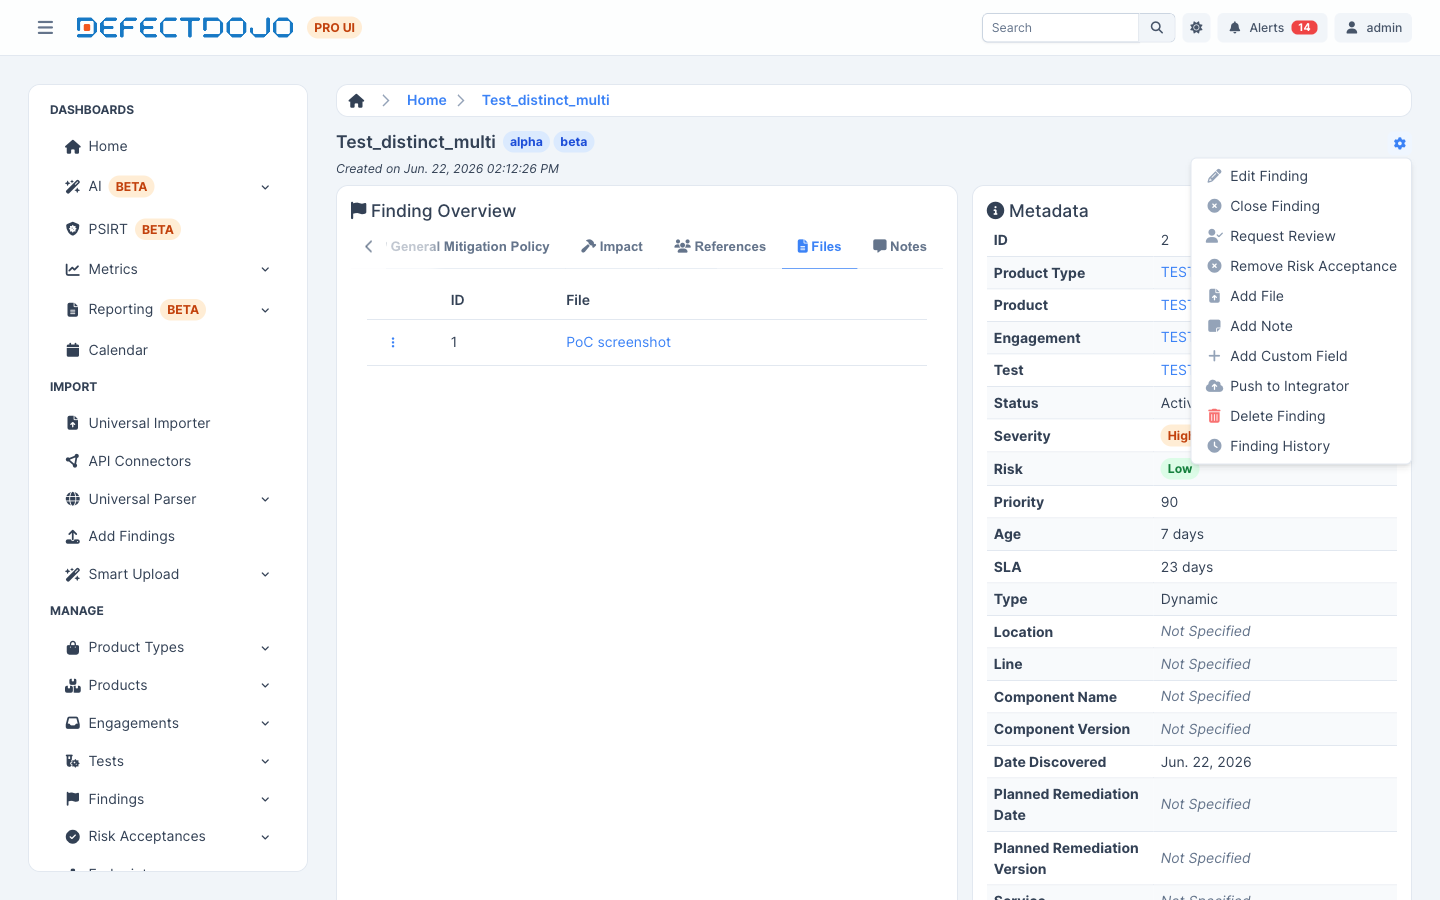Open the Test_distinct_multi breadcrumb link

[545, 100]
